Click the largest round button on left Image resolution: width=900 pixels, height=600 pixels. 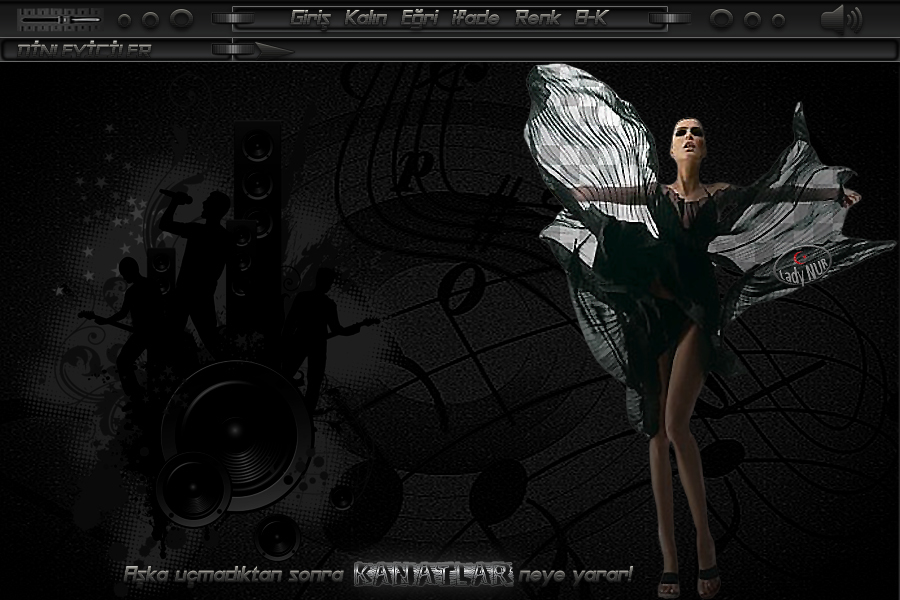[x=181, y=19]
